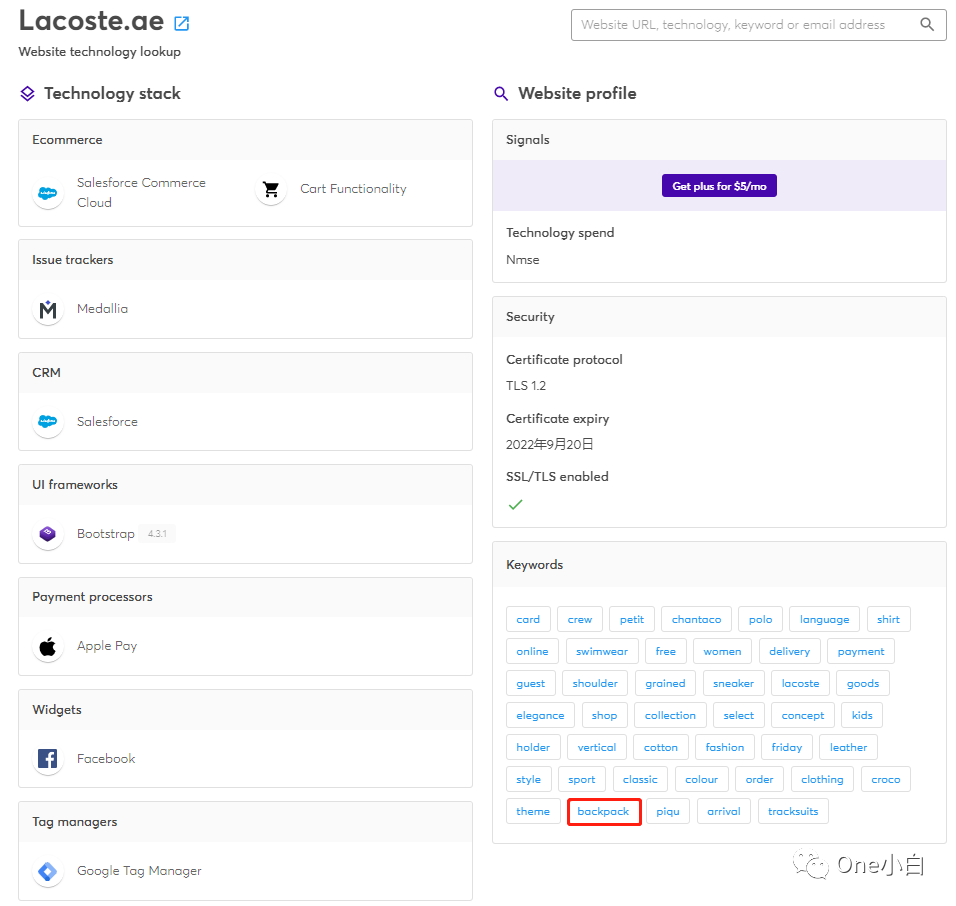Select the 'language' keyword tag
The width and height of the screenshot is (956, 906).
[824, 619]
